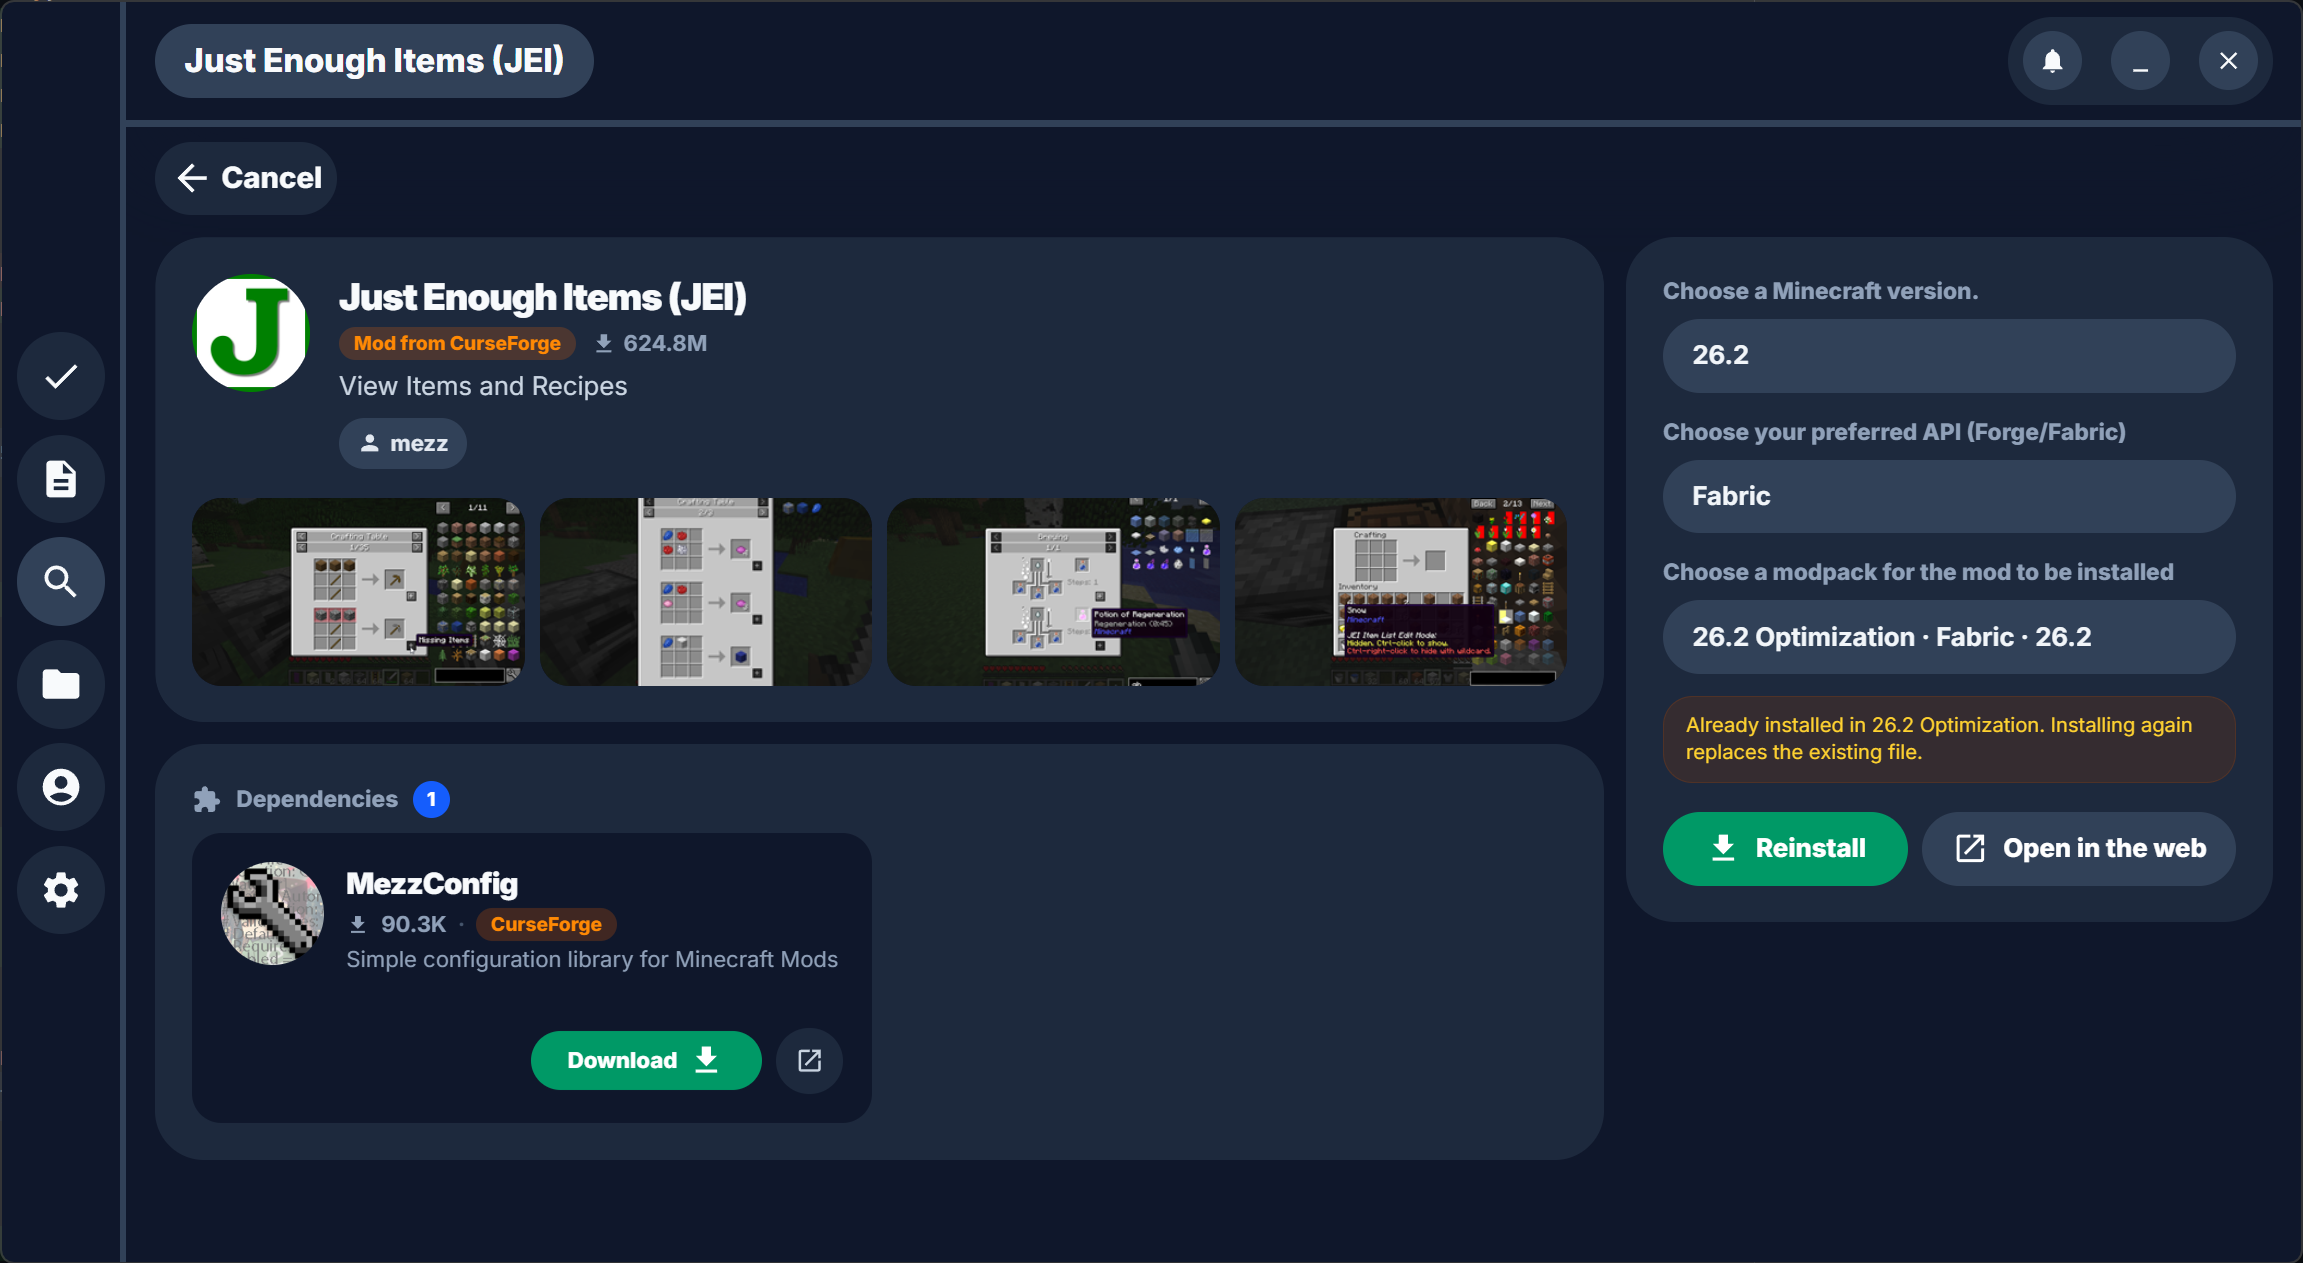
Task: Click the green Reinstall button
Action: coord(1785,848)
